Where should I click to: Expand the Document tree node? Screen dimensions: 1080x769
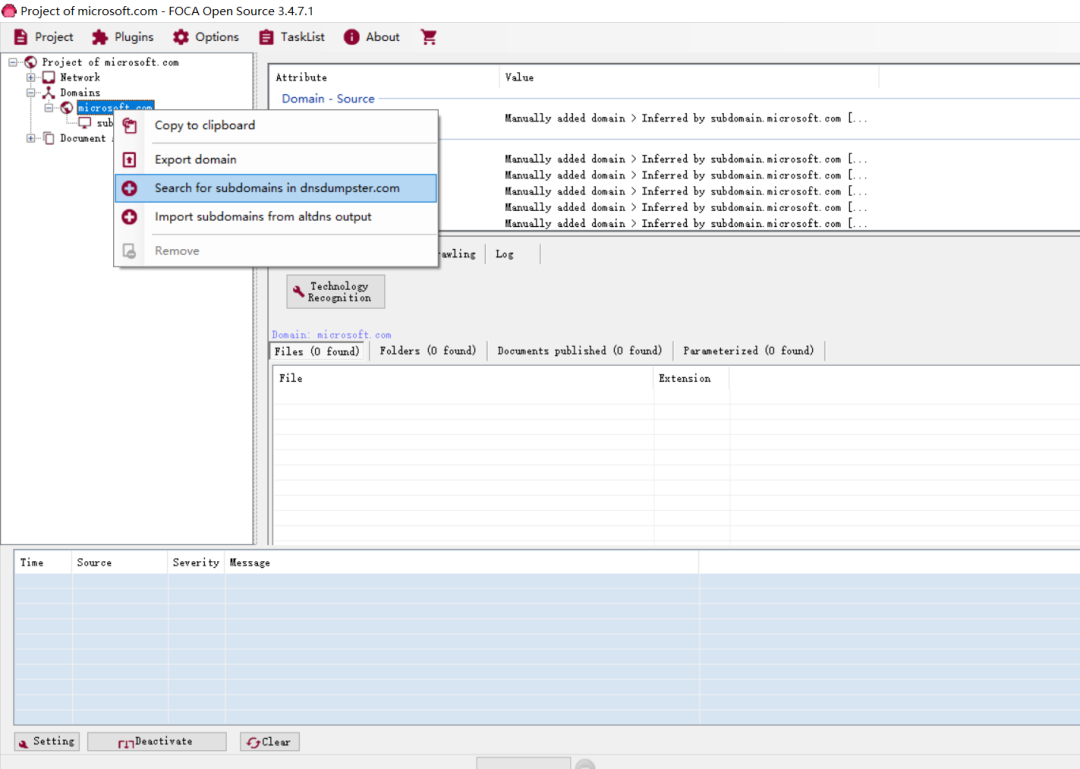pos(31,138)
